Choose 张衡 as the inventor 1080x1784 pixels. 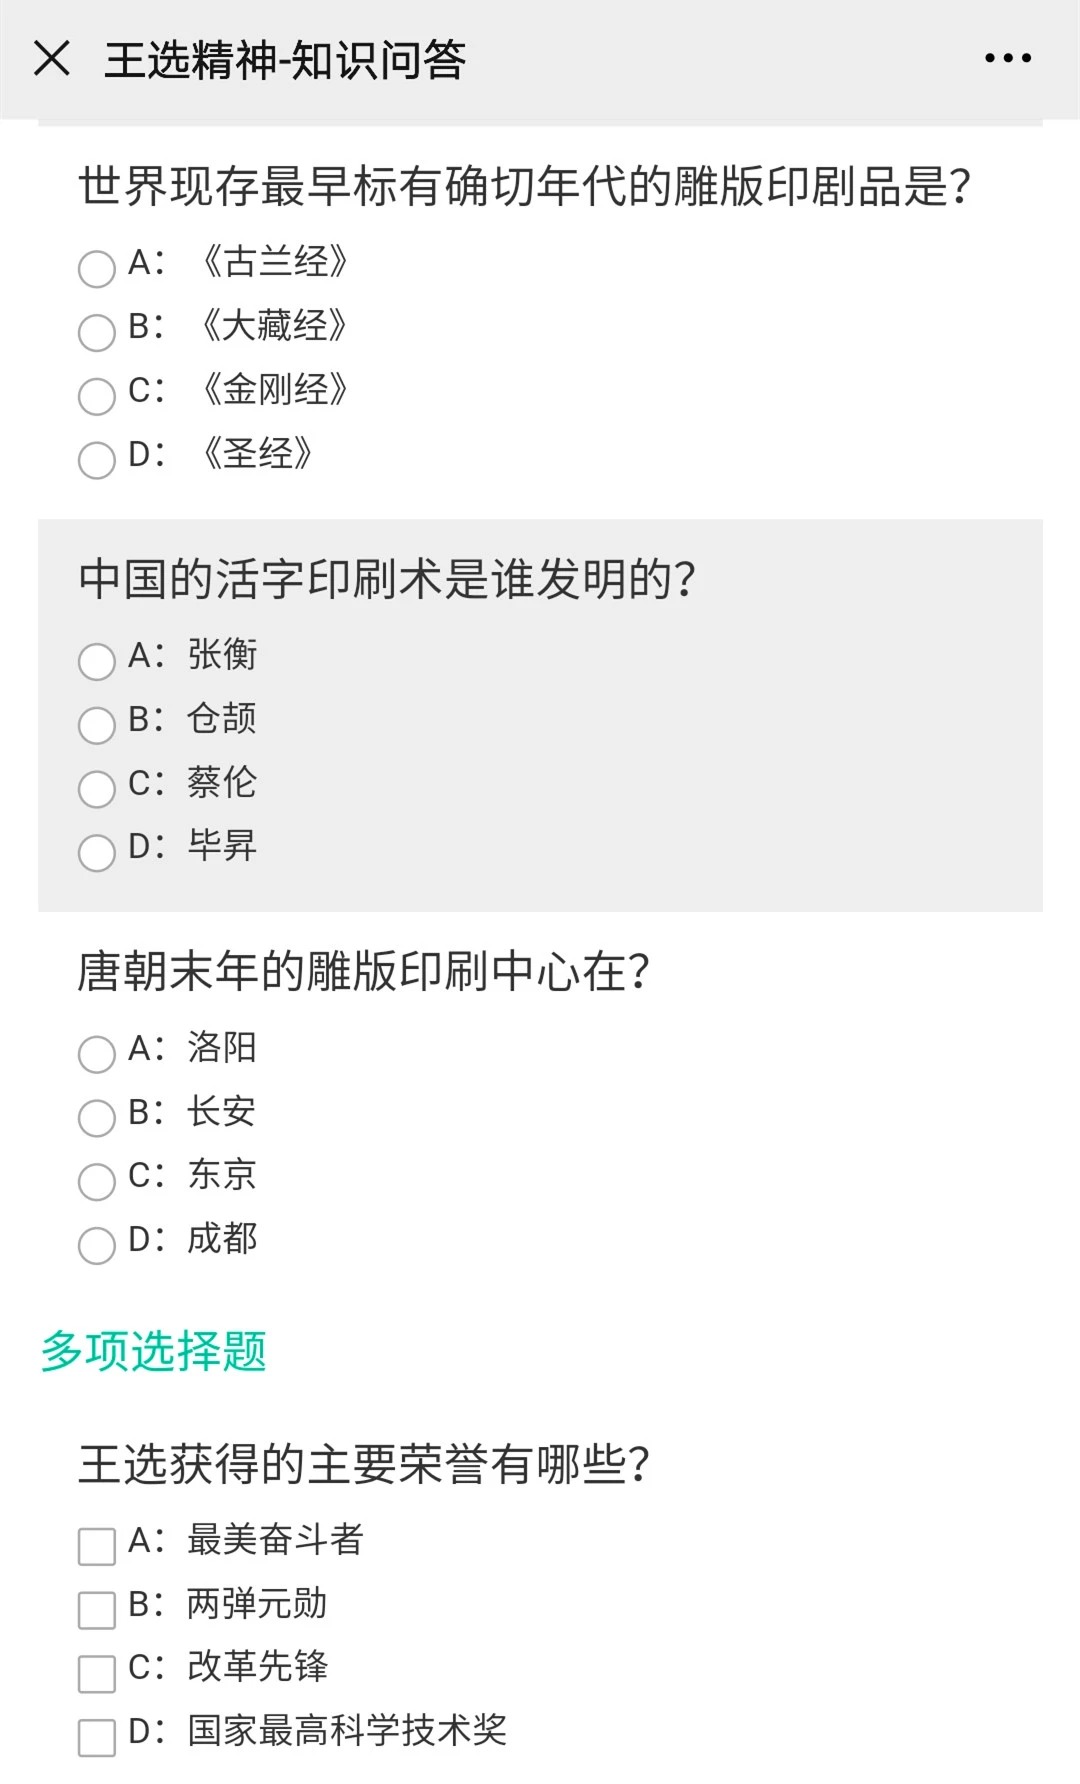coord(97,661)
